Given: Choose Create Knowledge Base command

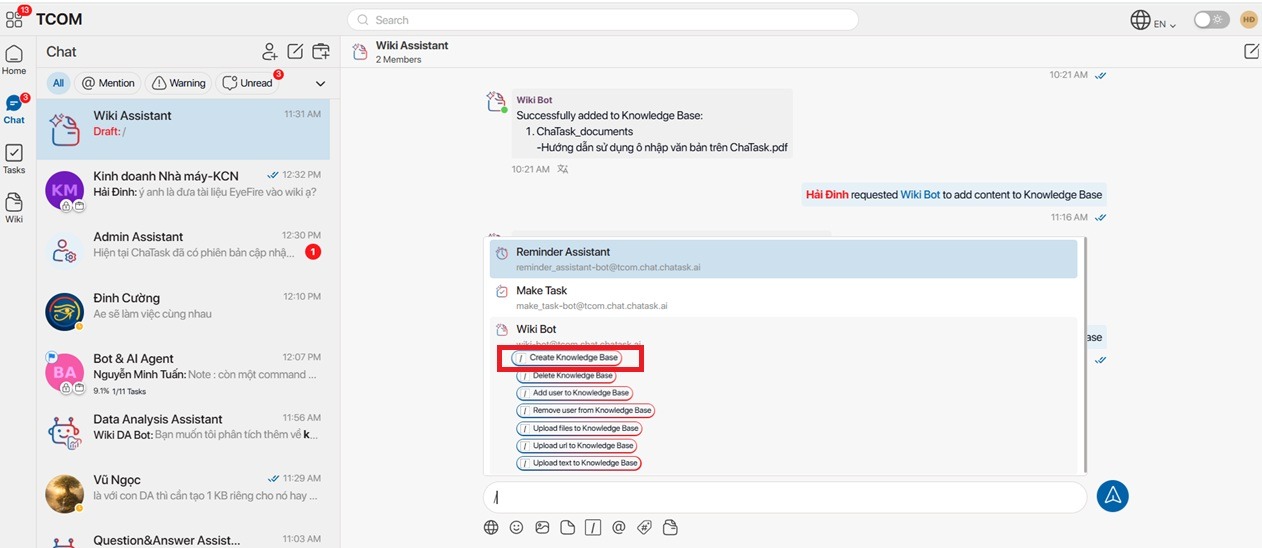Looking at the screenshot, I should [568, 357].
